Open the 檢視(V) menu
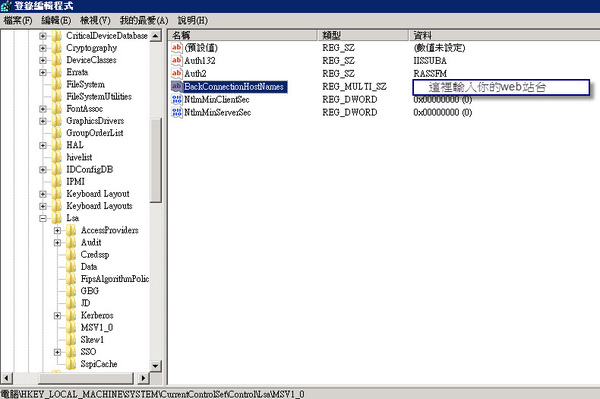Viewport: 600px width, 399px height. 95,20
